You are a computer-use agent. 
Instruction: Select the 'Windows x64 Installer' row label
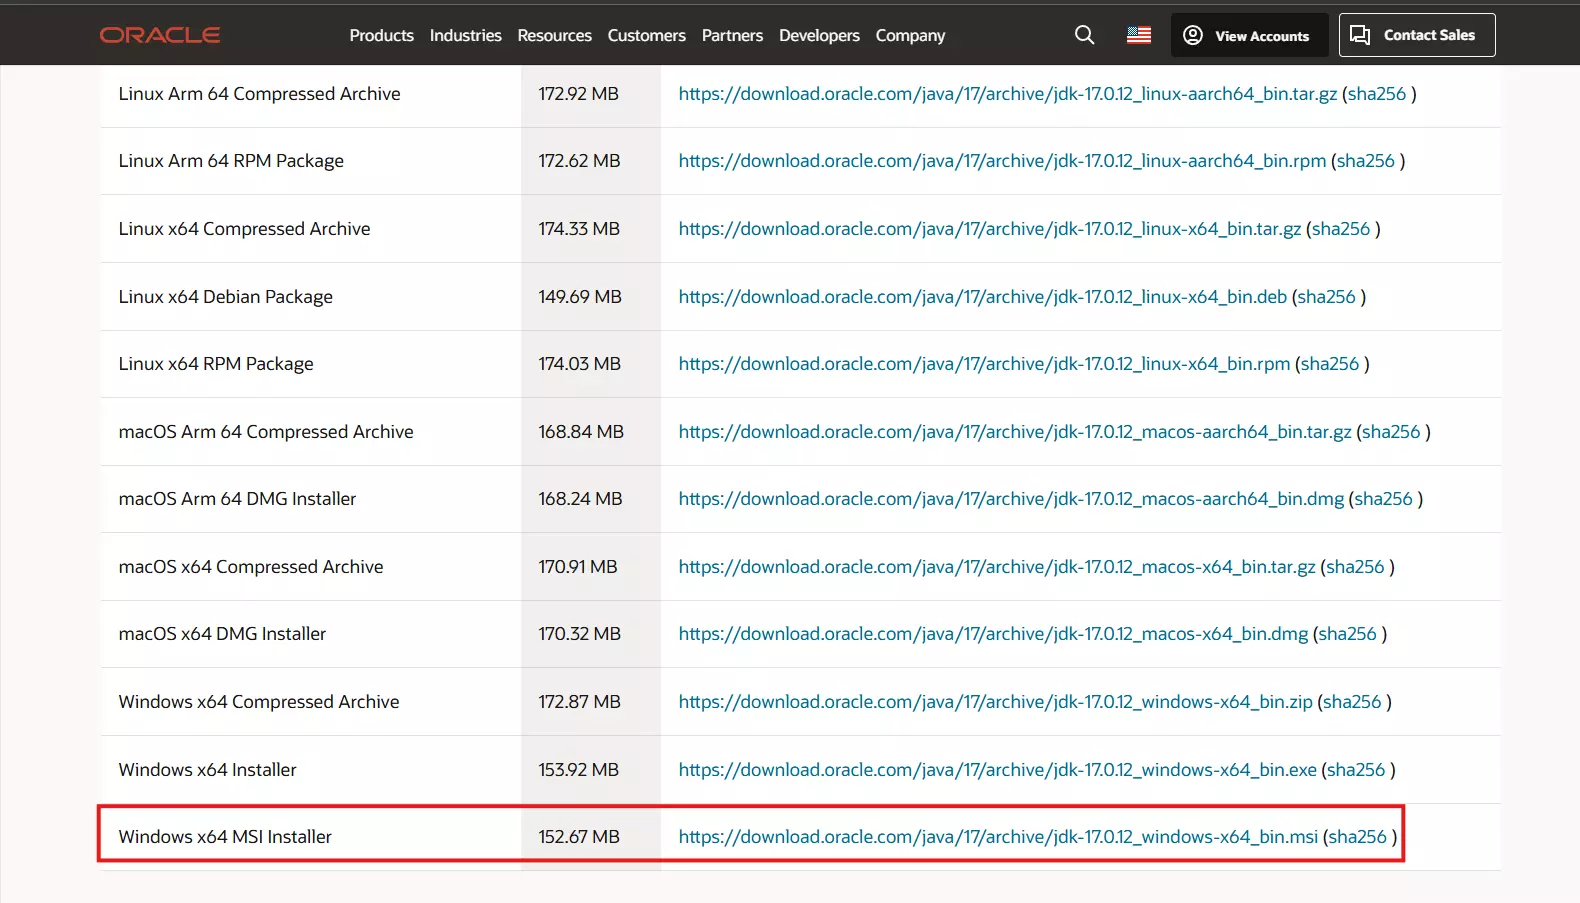(x=207, y=770)
